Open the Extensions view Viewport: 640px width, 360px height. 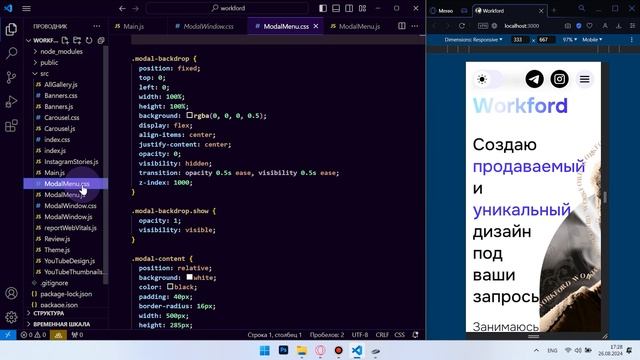coord(11,125)
